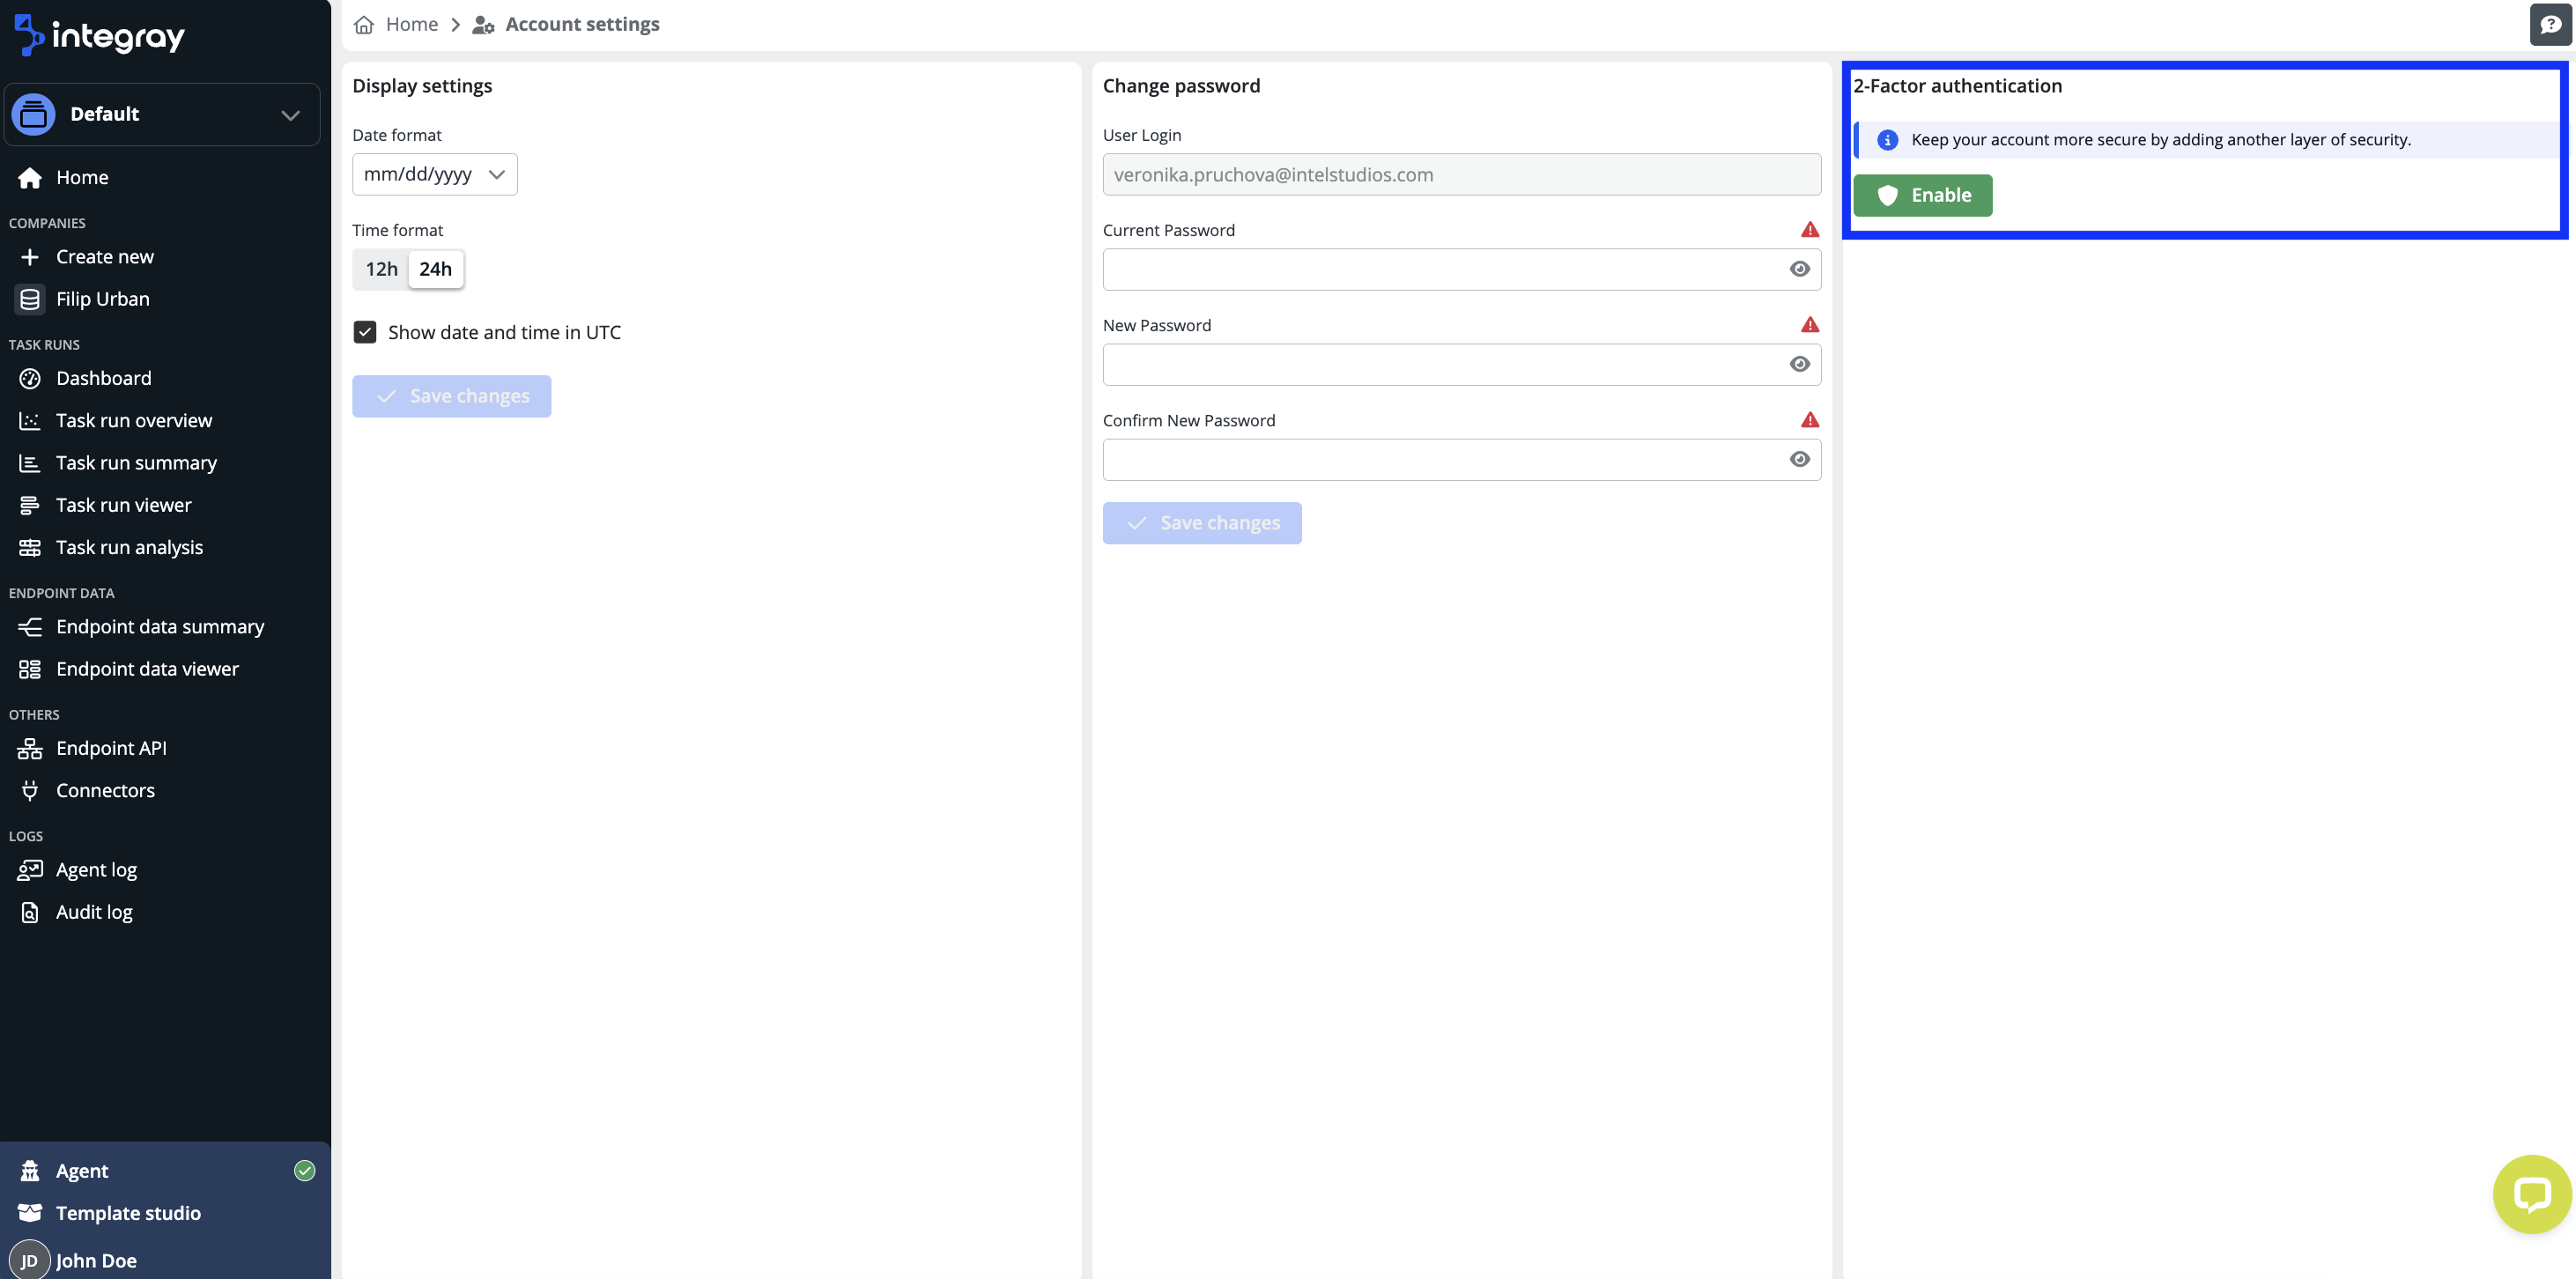Click the Dashboard gauge icon in sidebar

click(30, 378)
